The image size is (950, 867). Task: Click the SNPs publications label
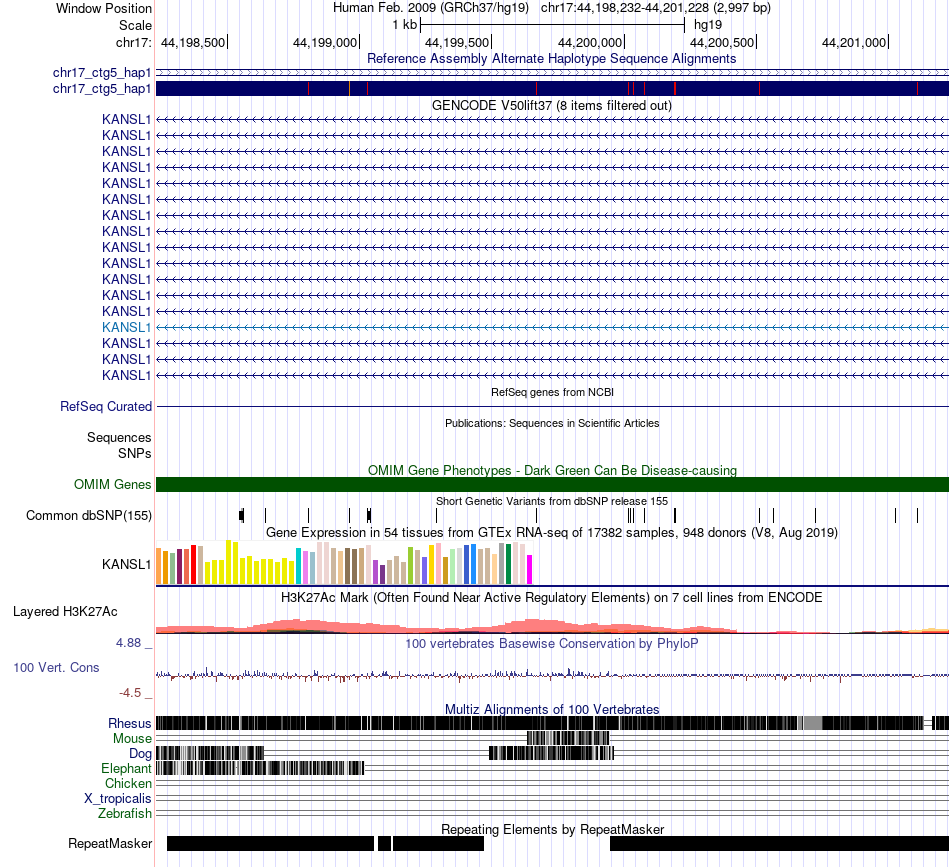pos(135,453)
